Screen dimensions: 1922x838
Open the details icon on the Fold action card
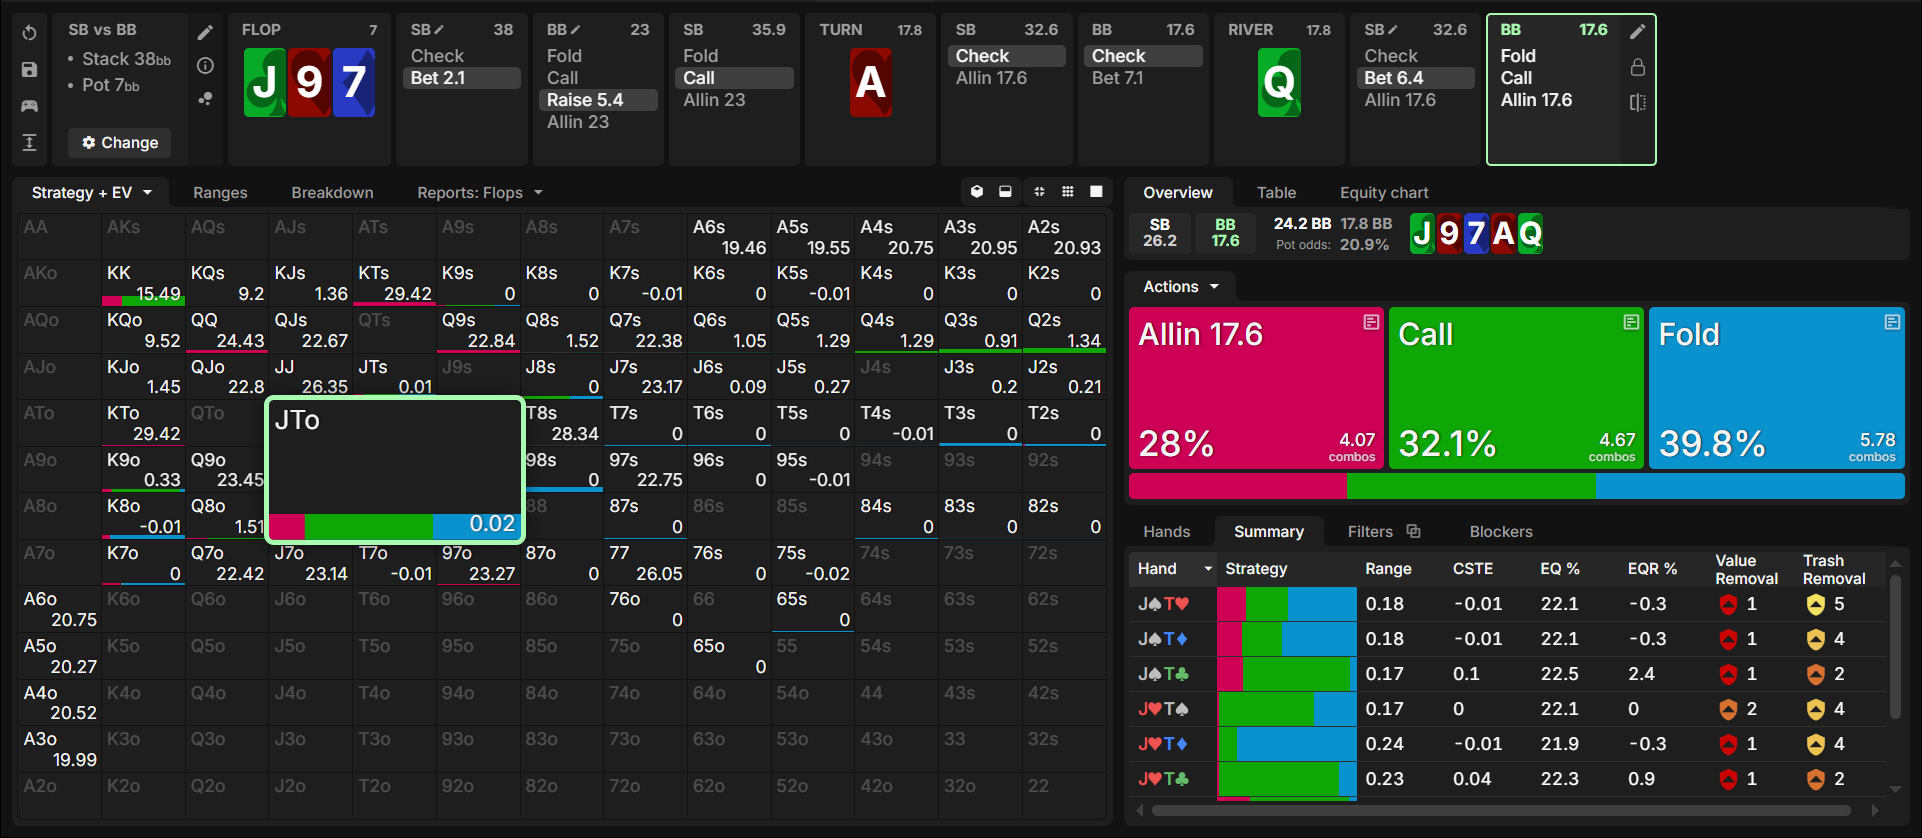pyautogui.click(x=1892, y=322)
